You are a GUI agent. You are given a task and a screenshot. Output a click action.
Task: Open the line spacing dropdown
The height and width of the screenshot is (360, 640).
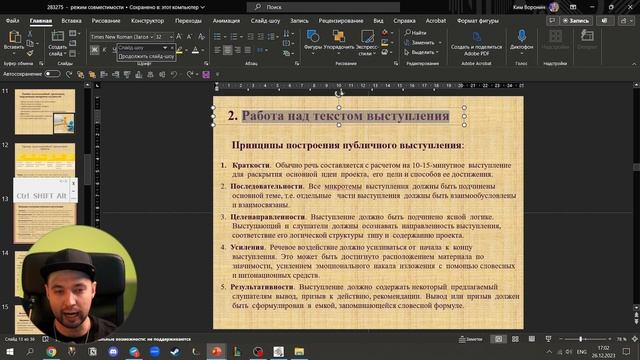(x=272, y=37)
